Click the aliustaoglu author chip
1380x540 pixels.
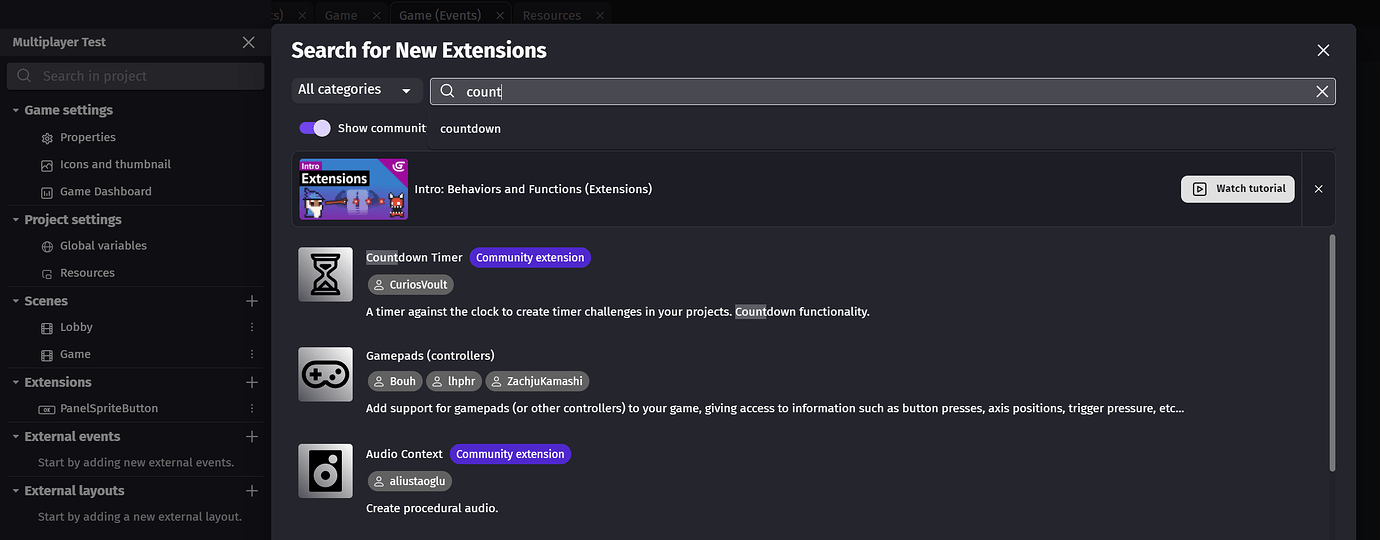pos(410,481)
